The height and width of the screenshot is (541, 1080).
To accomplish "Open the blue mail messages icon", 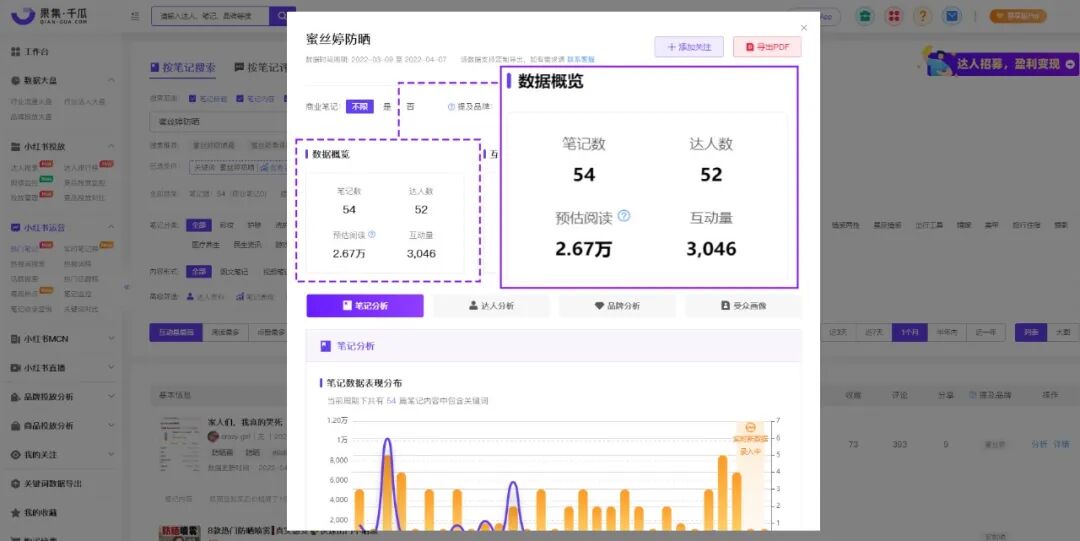I will (952, 16).
